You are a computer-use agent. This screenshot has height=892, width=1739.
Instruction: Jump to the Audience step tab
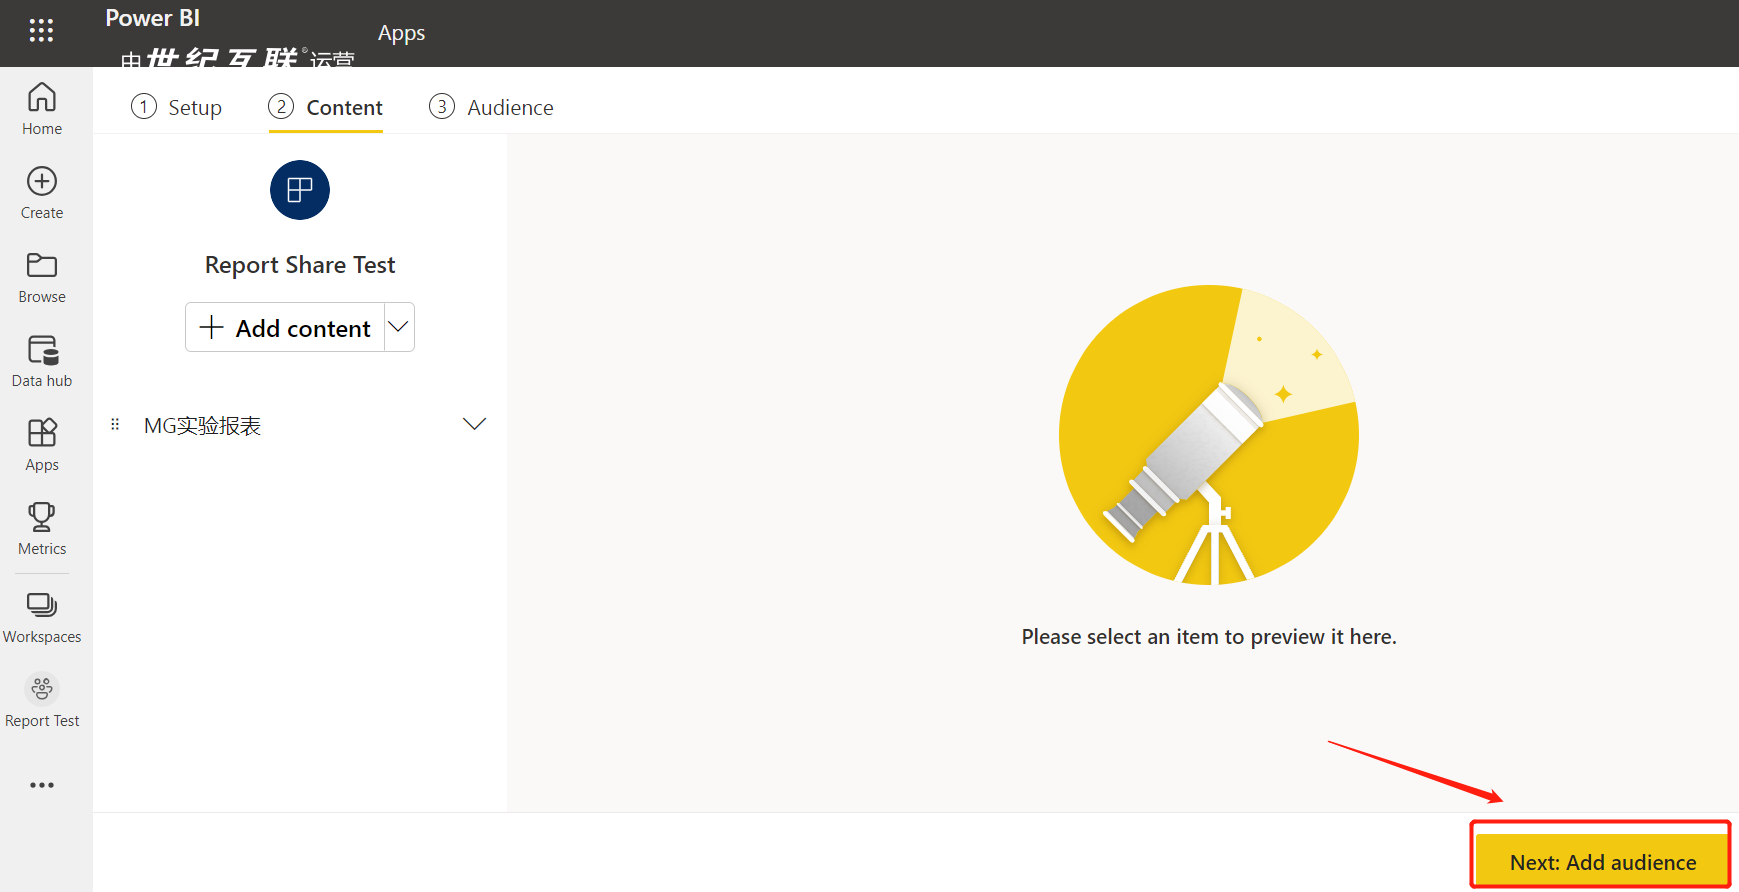(491, 107)
